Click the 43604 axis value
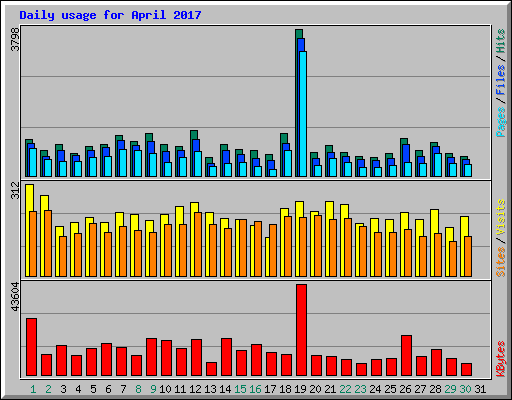512x400 pixels. tap(15, 296)
